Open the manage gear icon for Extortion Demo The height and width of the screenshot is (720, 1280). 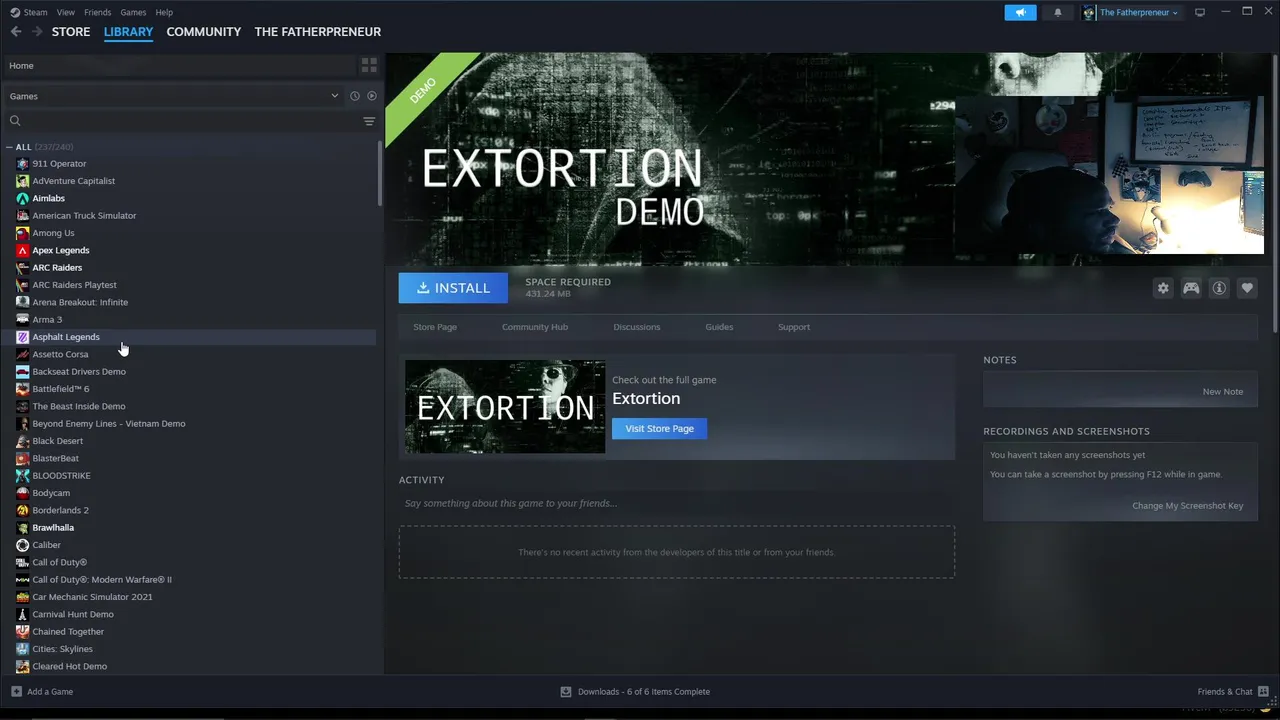[x=1163, y=288]
